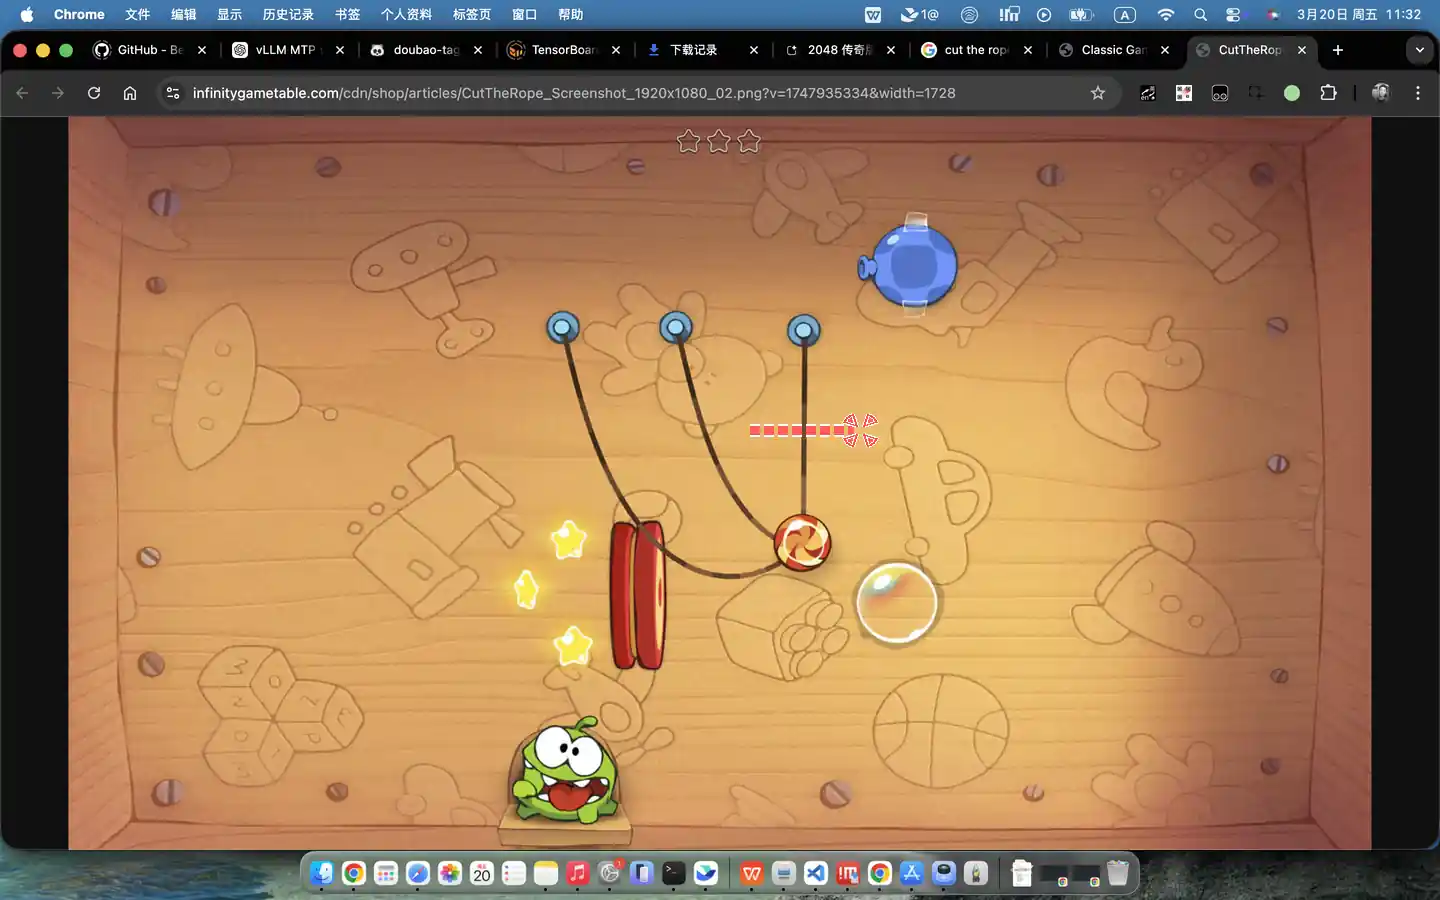
Task: Close the GitHub tab
Action: [202, 50]
